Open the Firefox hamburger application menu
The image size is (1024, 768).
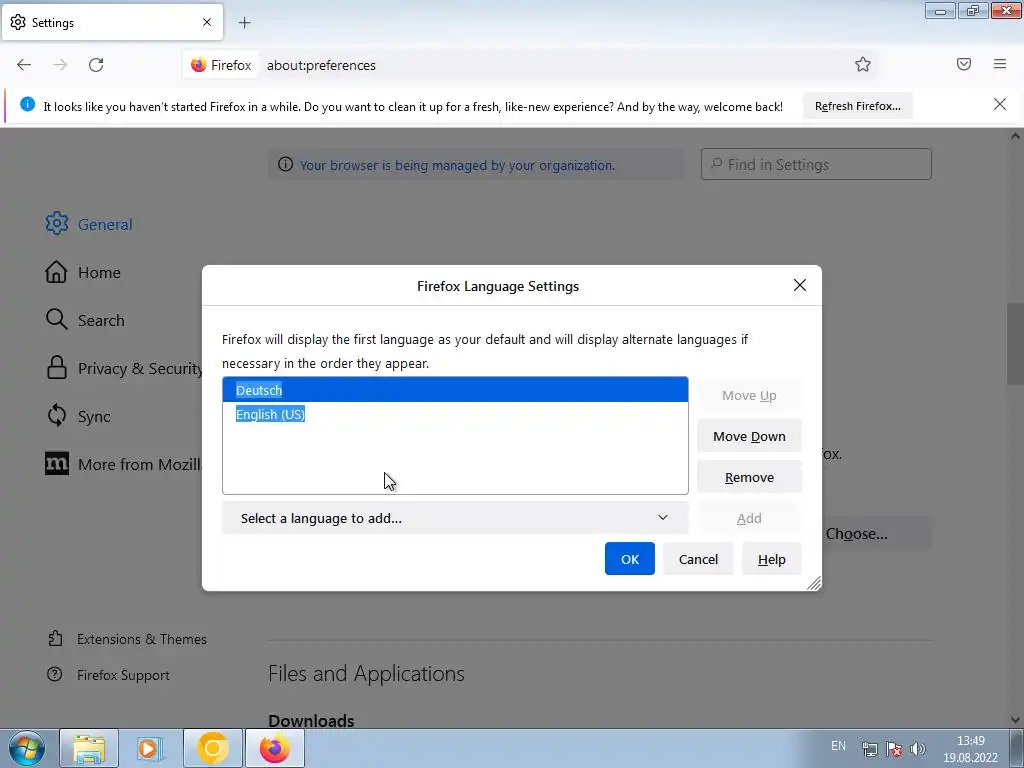[x=1000, y=64]
